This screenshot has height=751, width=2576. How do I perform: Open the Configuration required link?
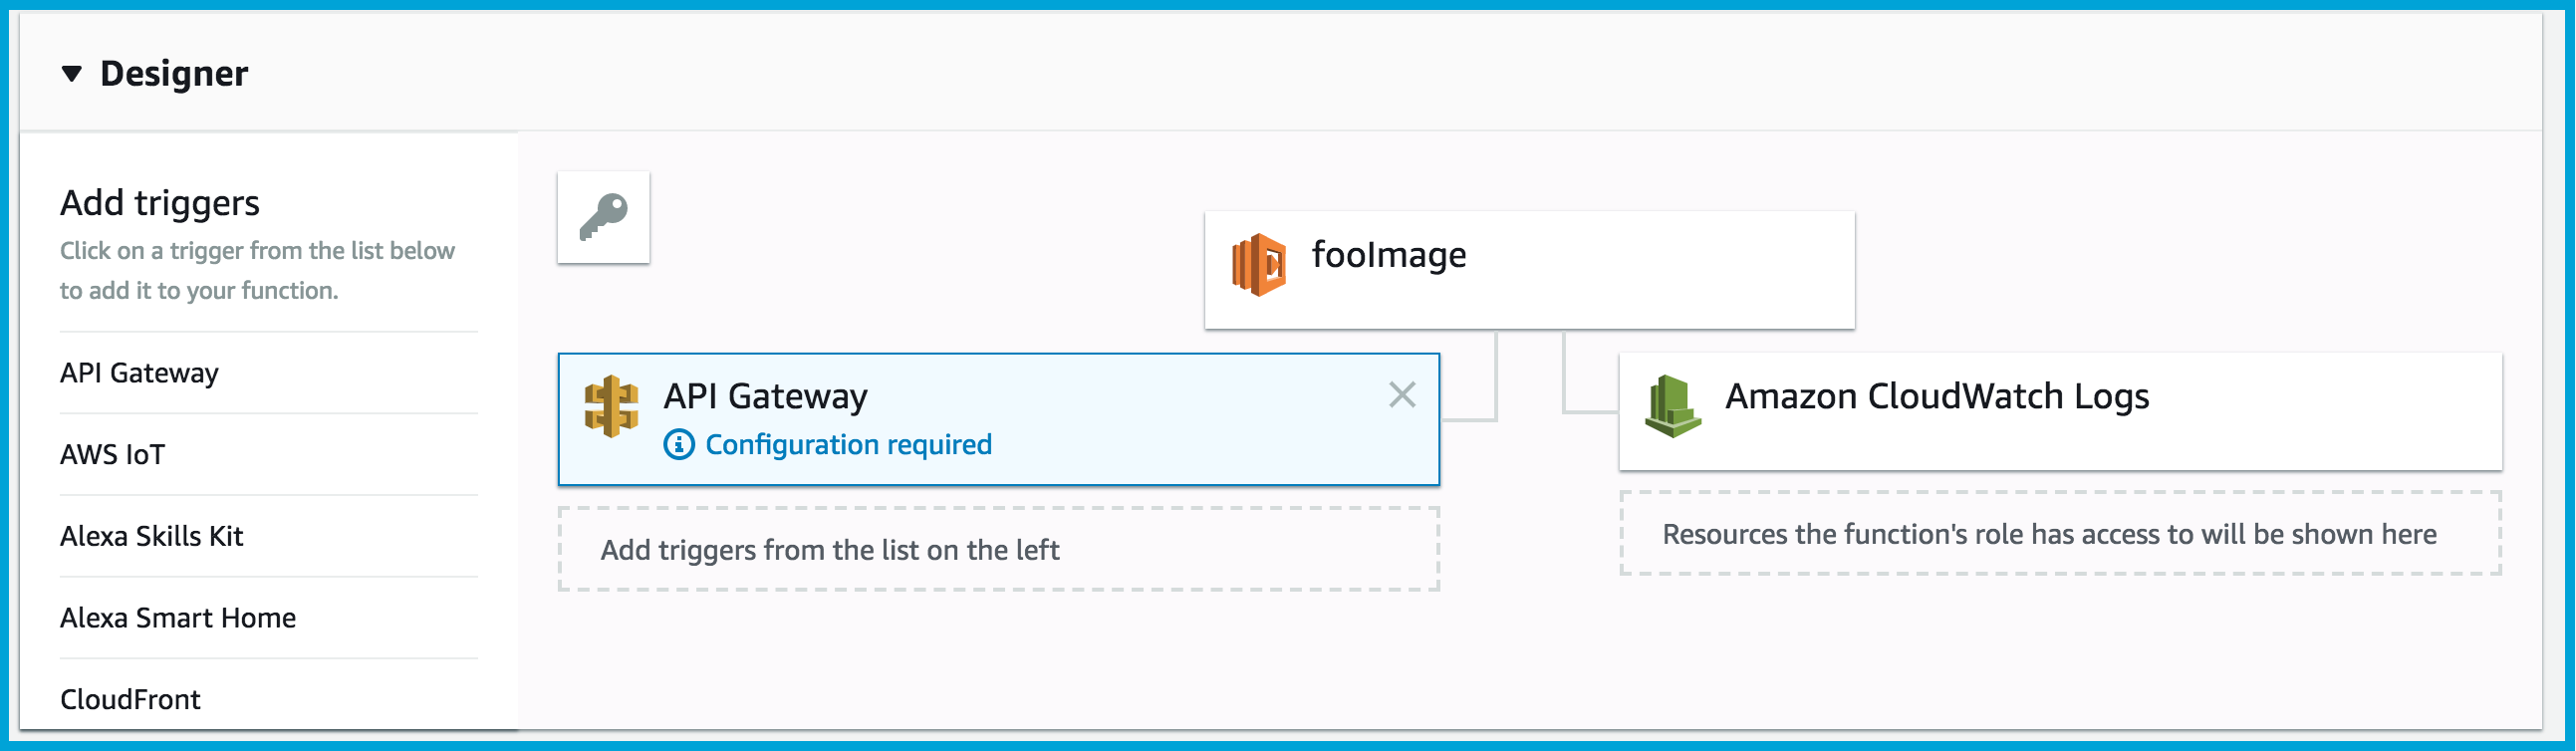point(848,444)
